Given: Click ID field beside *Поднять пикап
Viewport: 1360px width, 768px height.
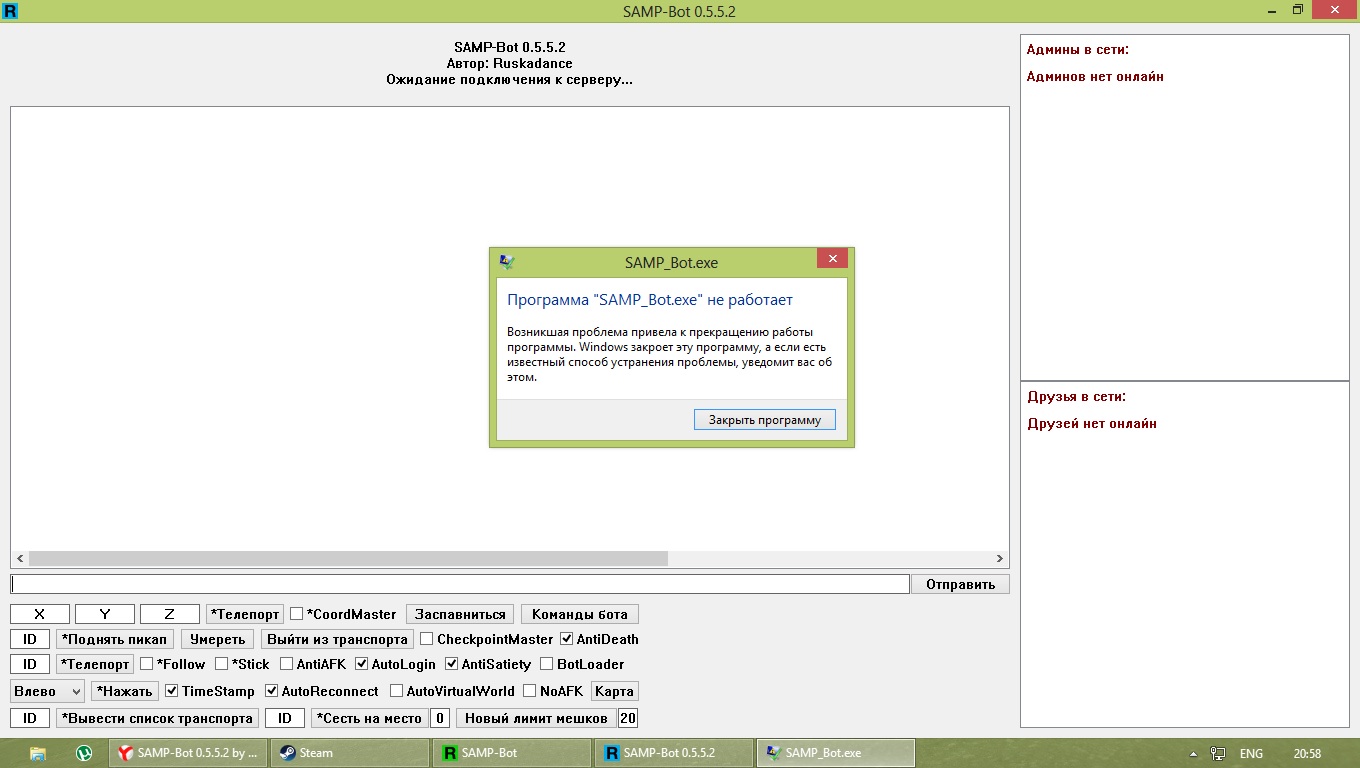Looking at the screenshot, I should (30, 639).
